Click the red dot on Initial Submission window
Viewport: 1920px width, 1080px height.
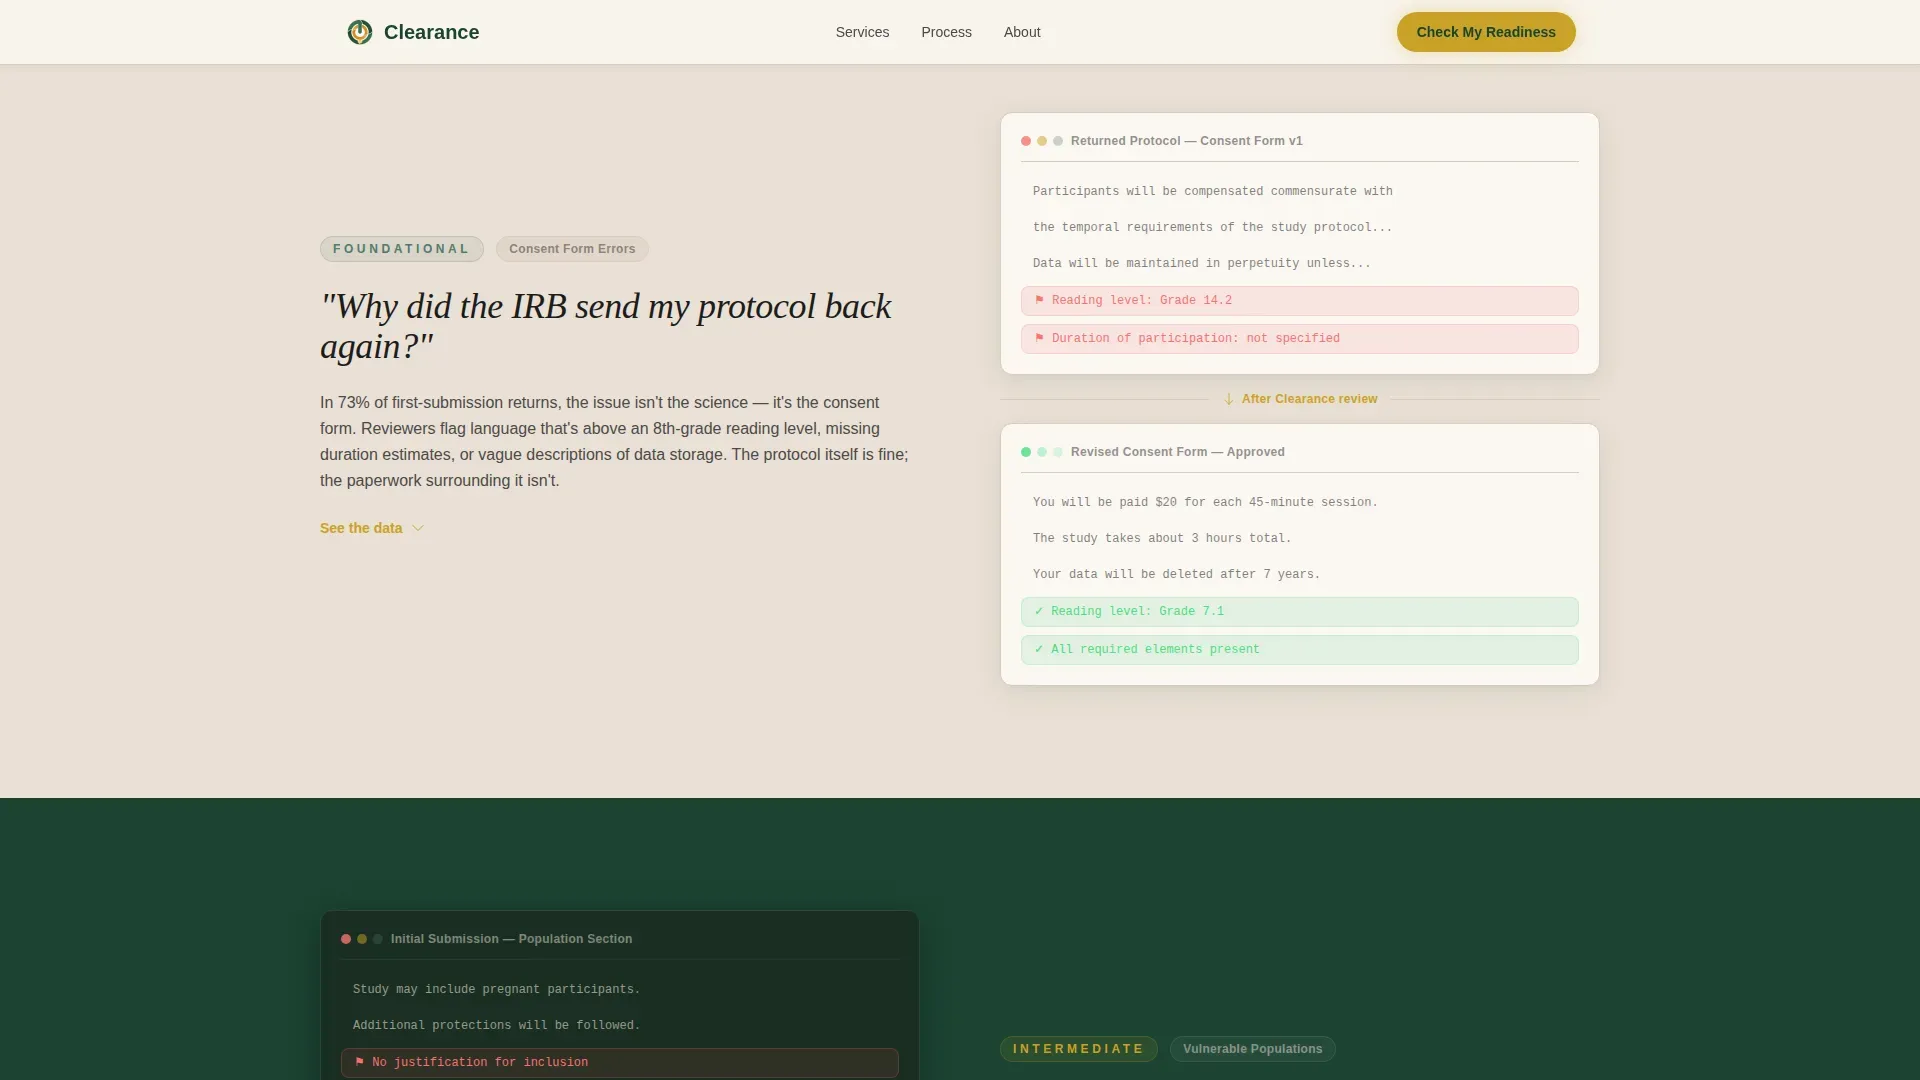point(346,939)
